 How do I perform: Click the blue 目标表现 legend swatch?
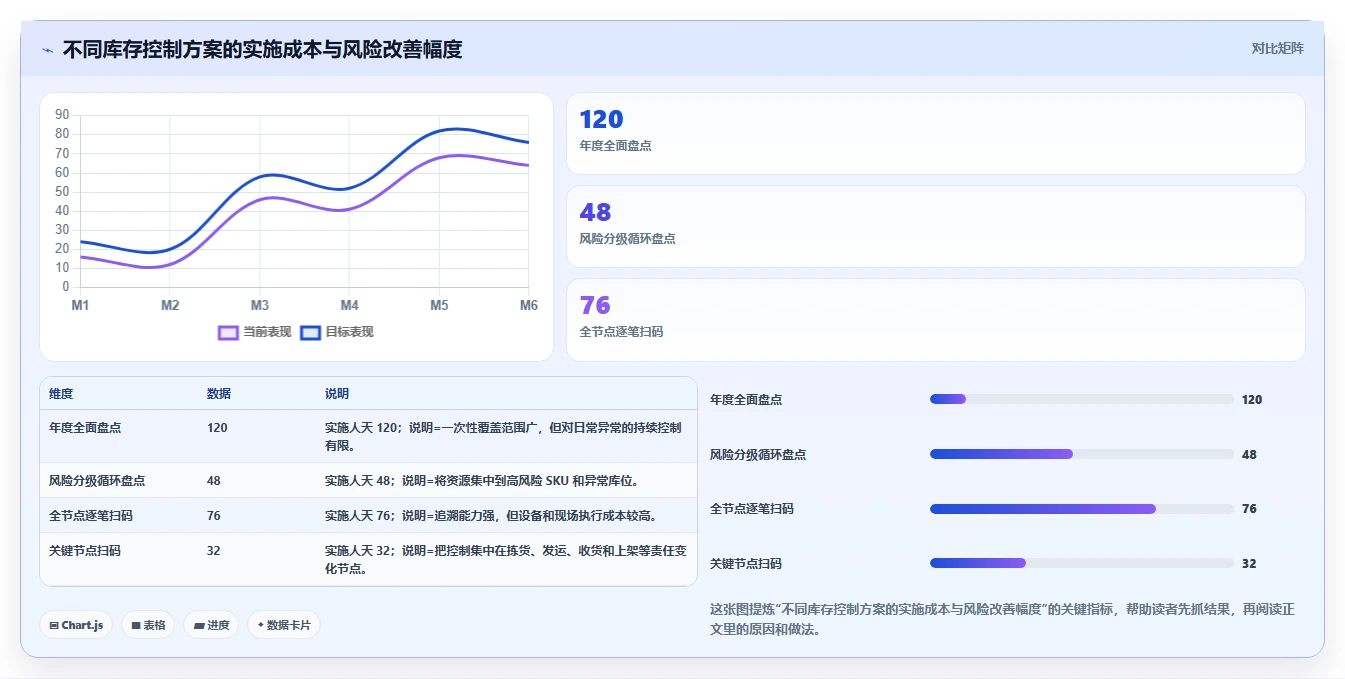pyautogui.click(x=310, y=332)
